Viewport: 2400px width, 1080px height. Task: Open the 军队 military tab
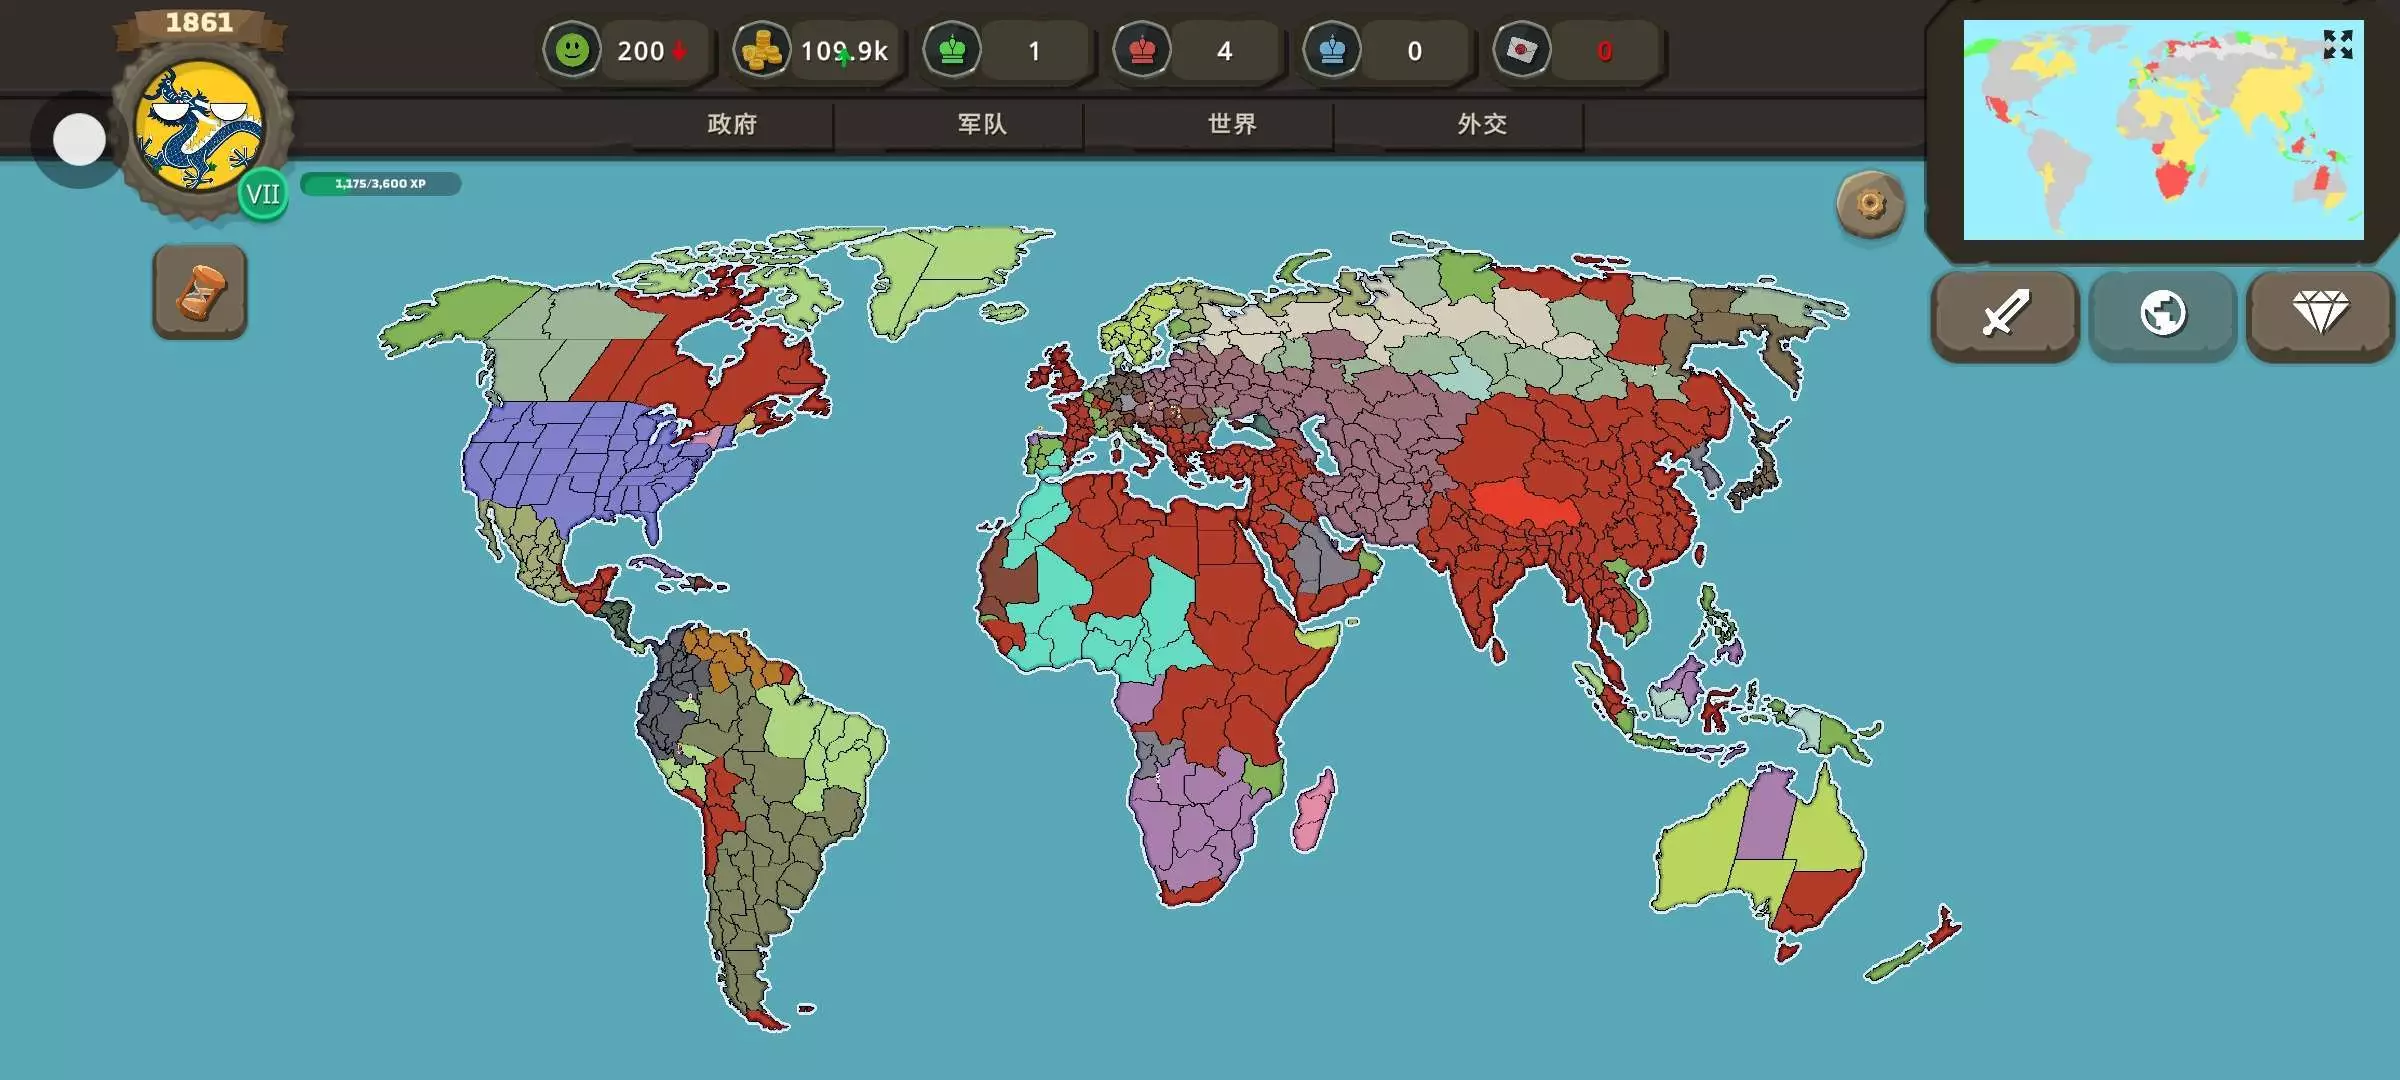tap(982, 124)
